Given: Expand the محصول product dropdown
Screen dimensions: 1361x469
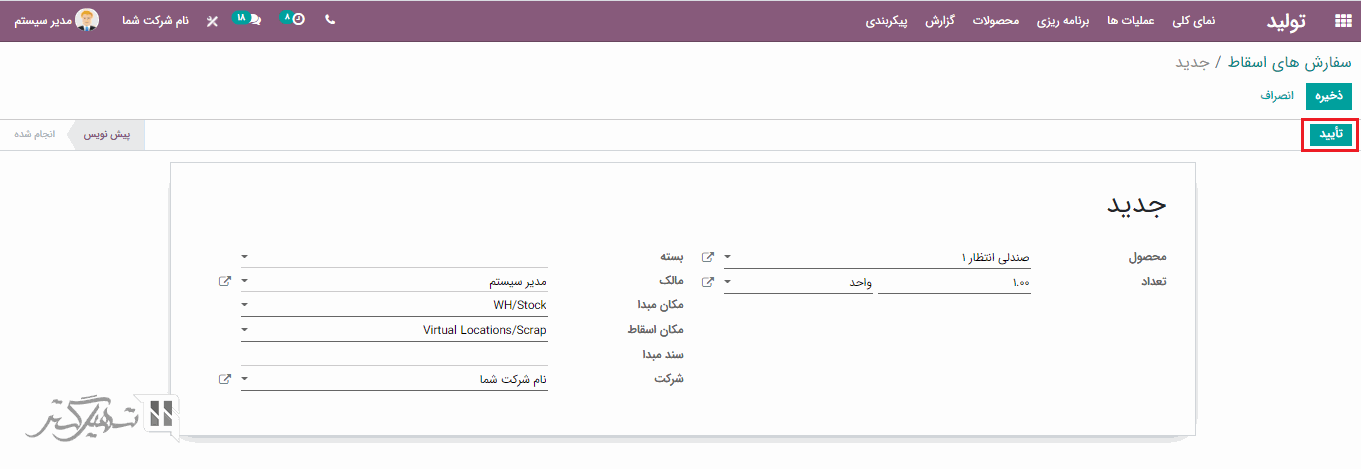Looking at the screenshot, I should tap(727, 257).
